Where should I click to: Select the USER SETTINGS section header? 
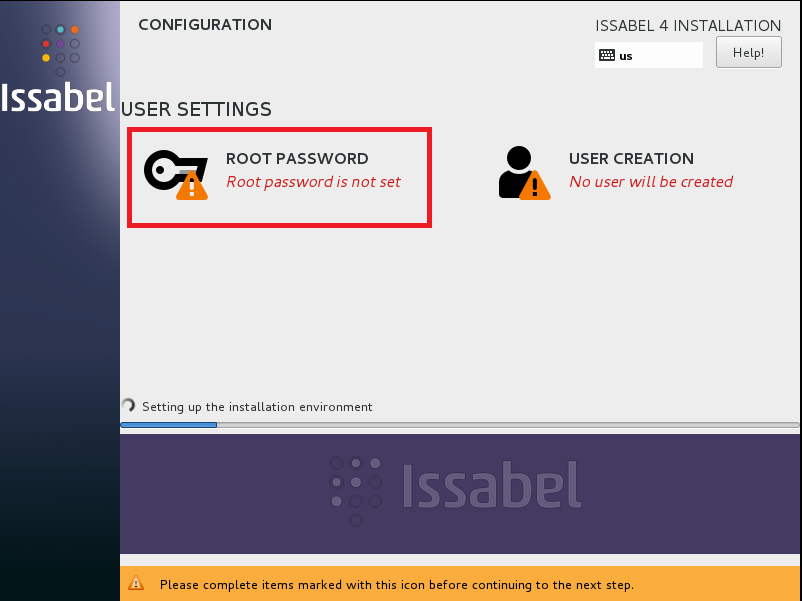(x=195, y=110)
